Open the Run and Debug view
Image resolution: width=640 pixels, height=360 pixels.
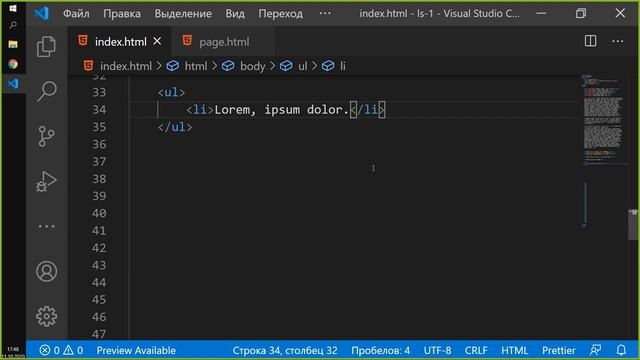(47, 181)
